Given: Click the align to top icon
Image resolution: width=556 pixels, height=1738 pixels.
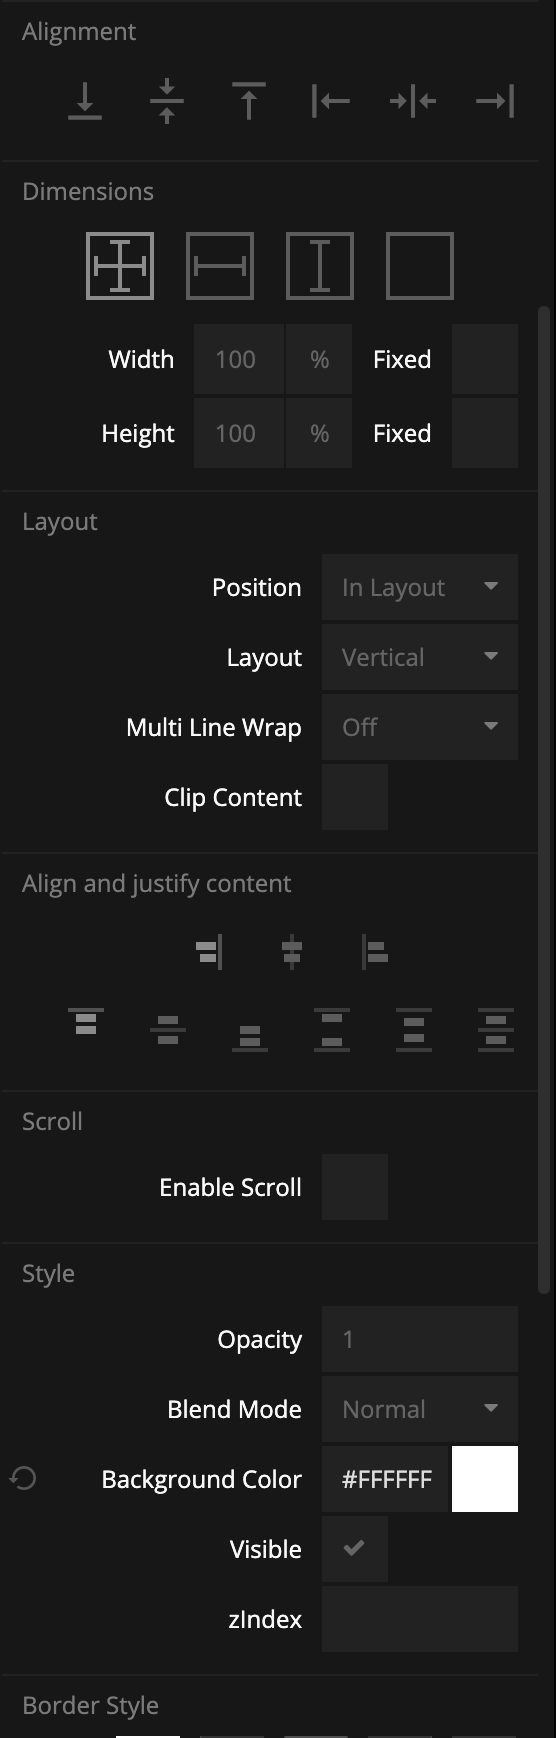Looking at the screenshot, I should click(x=249, y=101).
